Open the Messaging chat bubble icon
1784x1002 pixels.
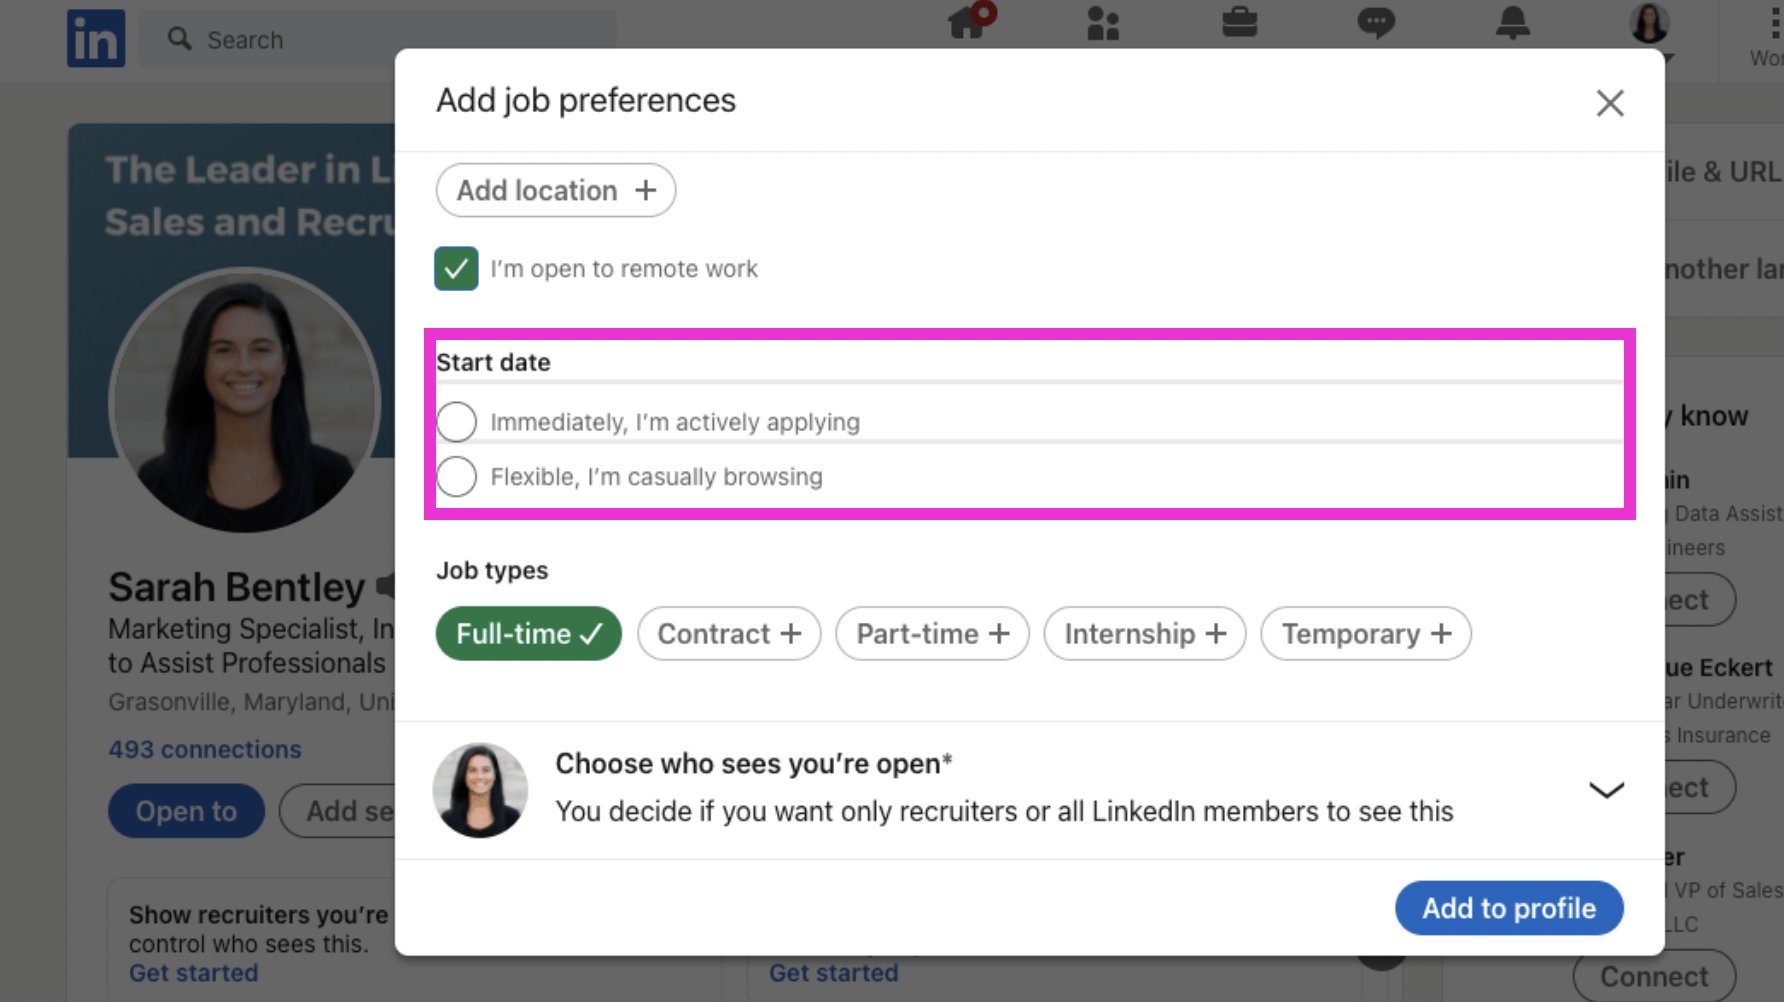1376,22
